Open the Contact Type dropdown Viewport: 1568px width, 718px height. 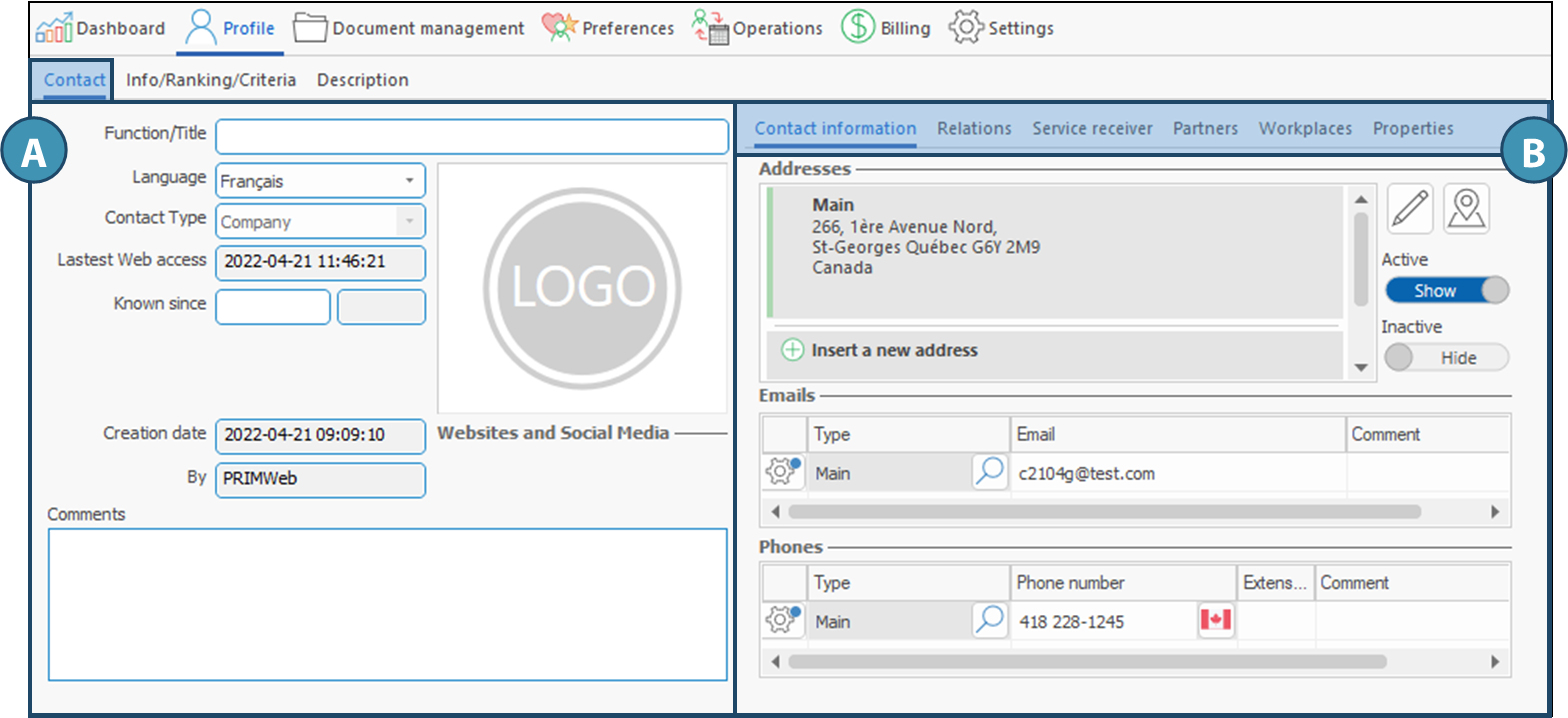coord(409,222)
